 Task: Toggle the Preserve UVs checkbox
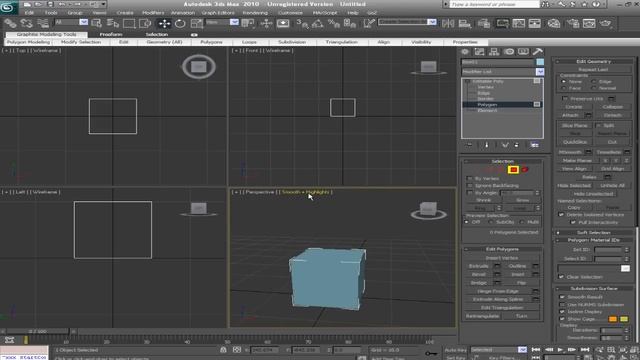point(565,98)
